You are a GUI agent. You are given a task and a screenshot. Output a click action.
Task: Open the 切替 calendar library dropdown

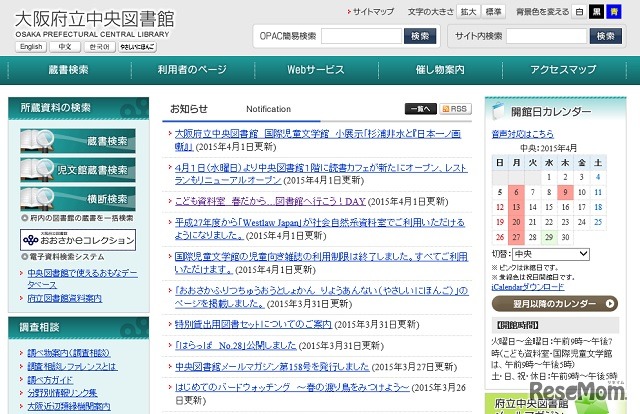click(x=551, y=254)
